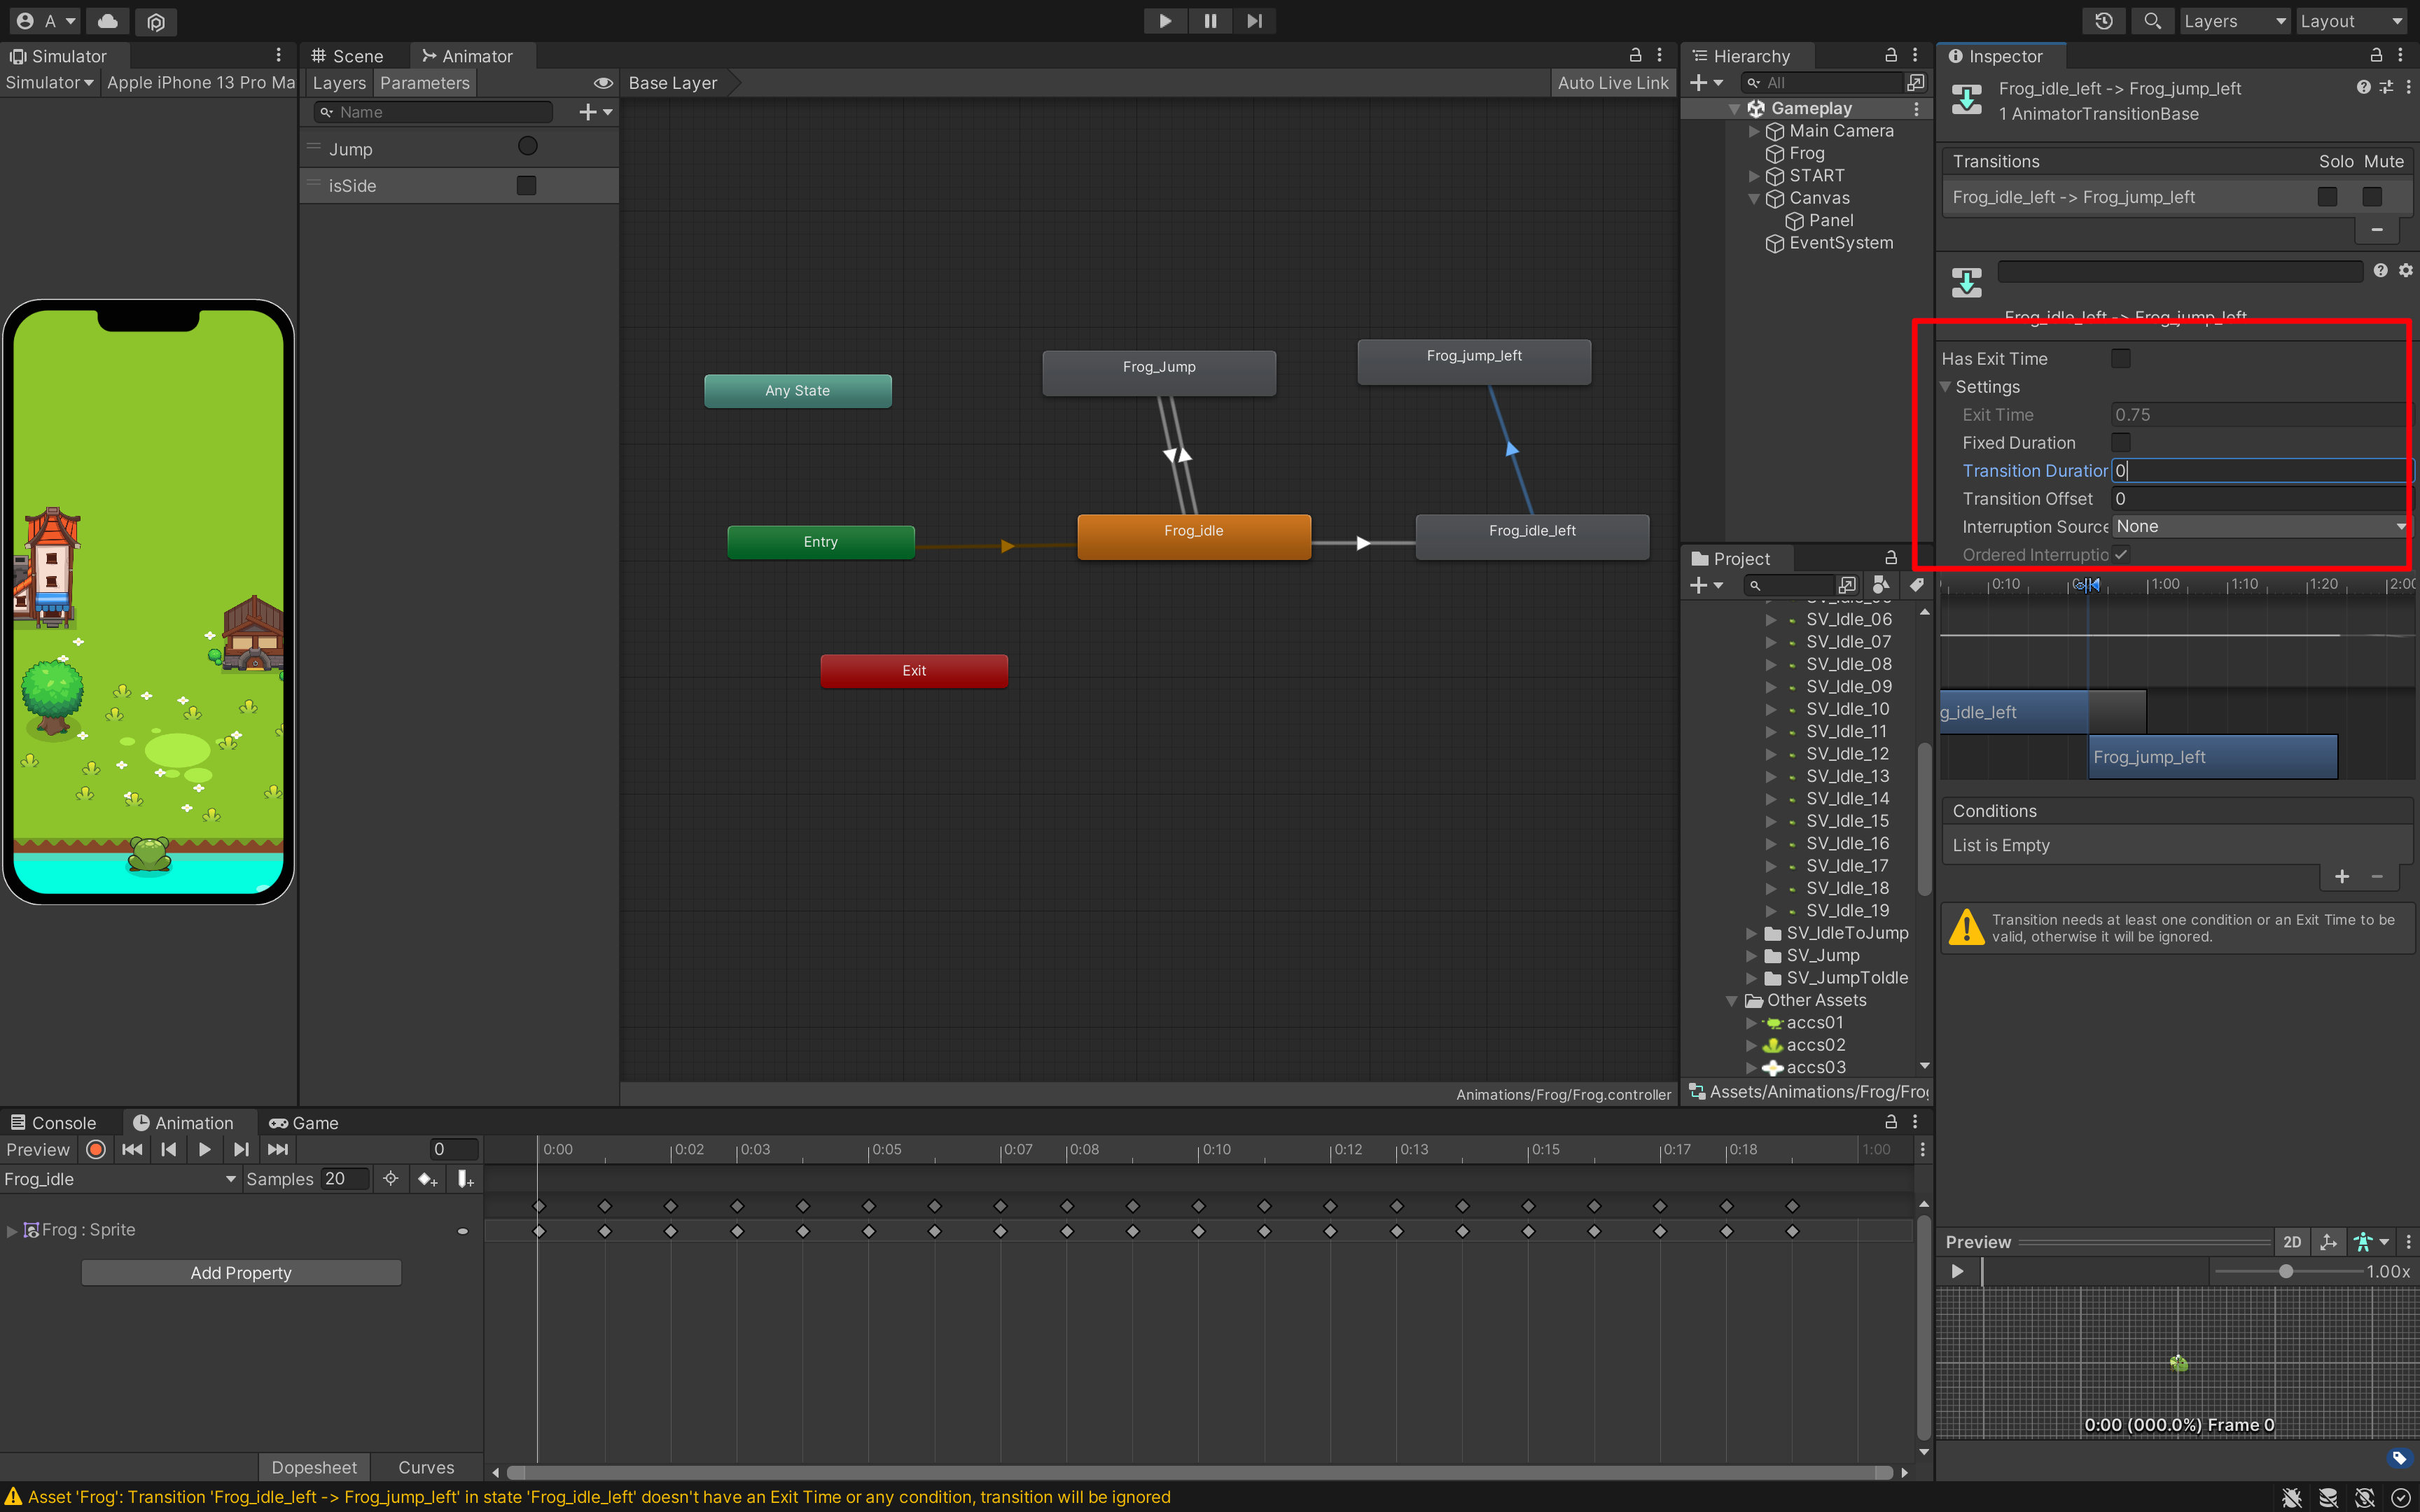Select the Parameters tab in Animator
The height and width of the screenshot is (1512, 2420).
coord(425,83)
